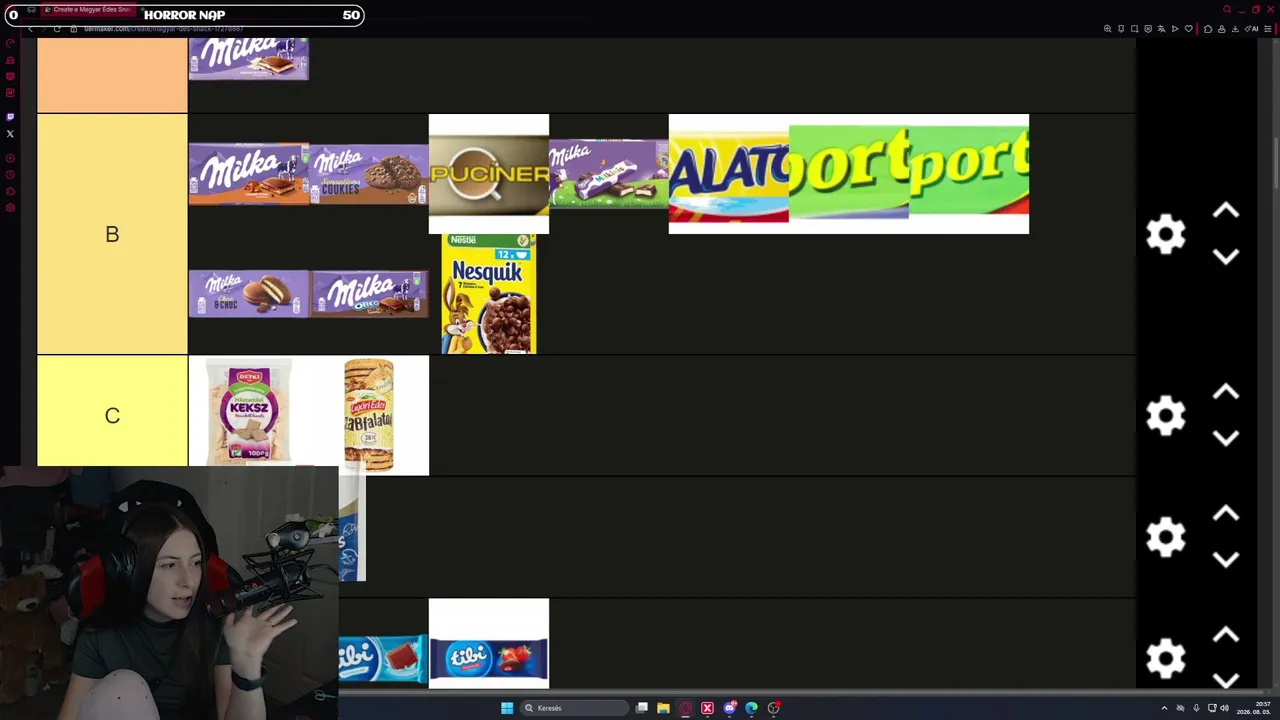The height and width of the screenshot is (720, 1280).
Task: Take a snapshot with the capture icon
Action: click(x=1134, y=29)
